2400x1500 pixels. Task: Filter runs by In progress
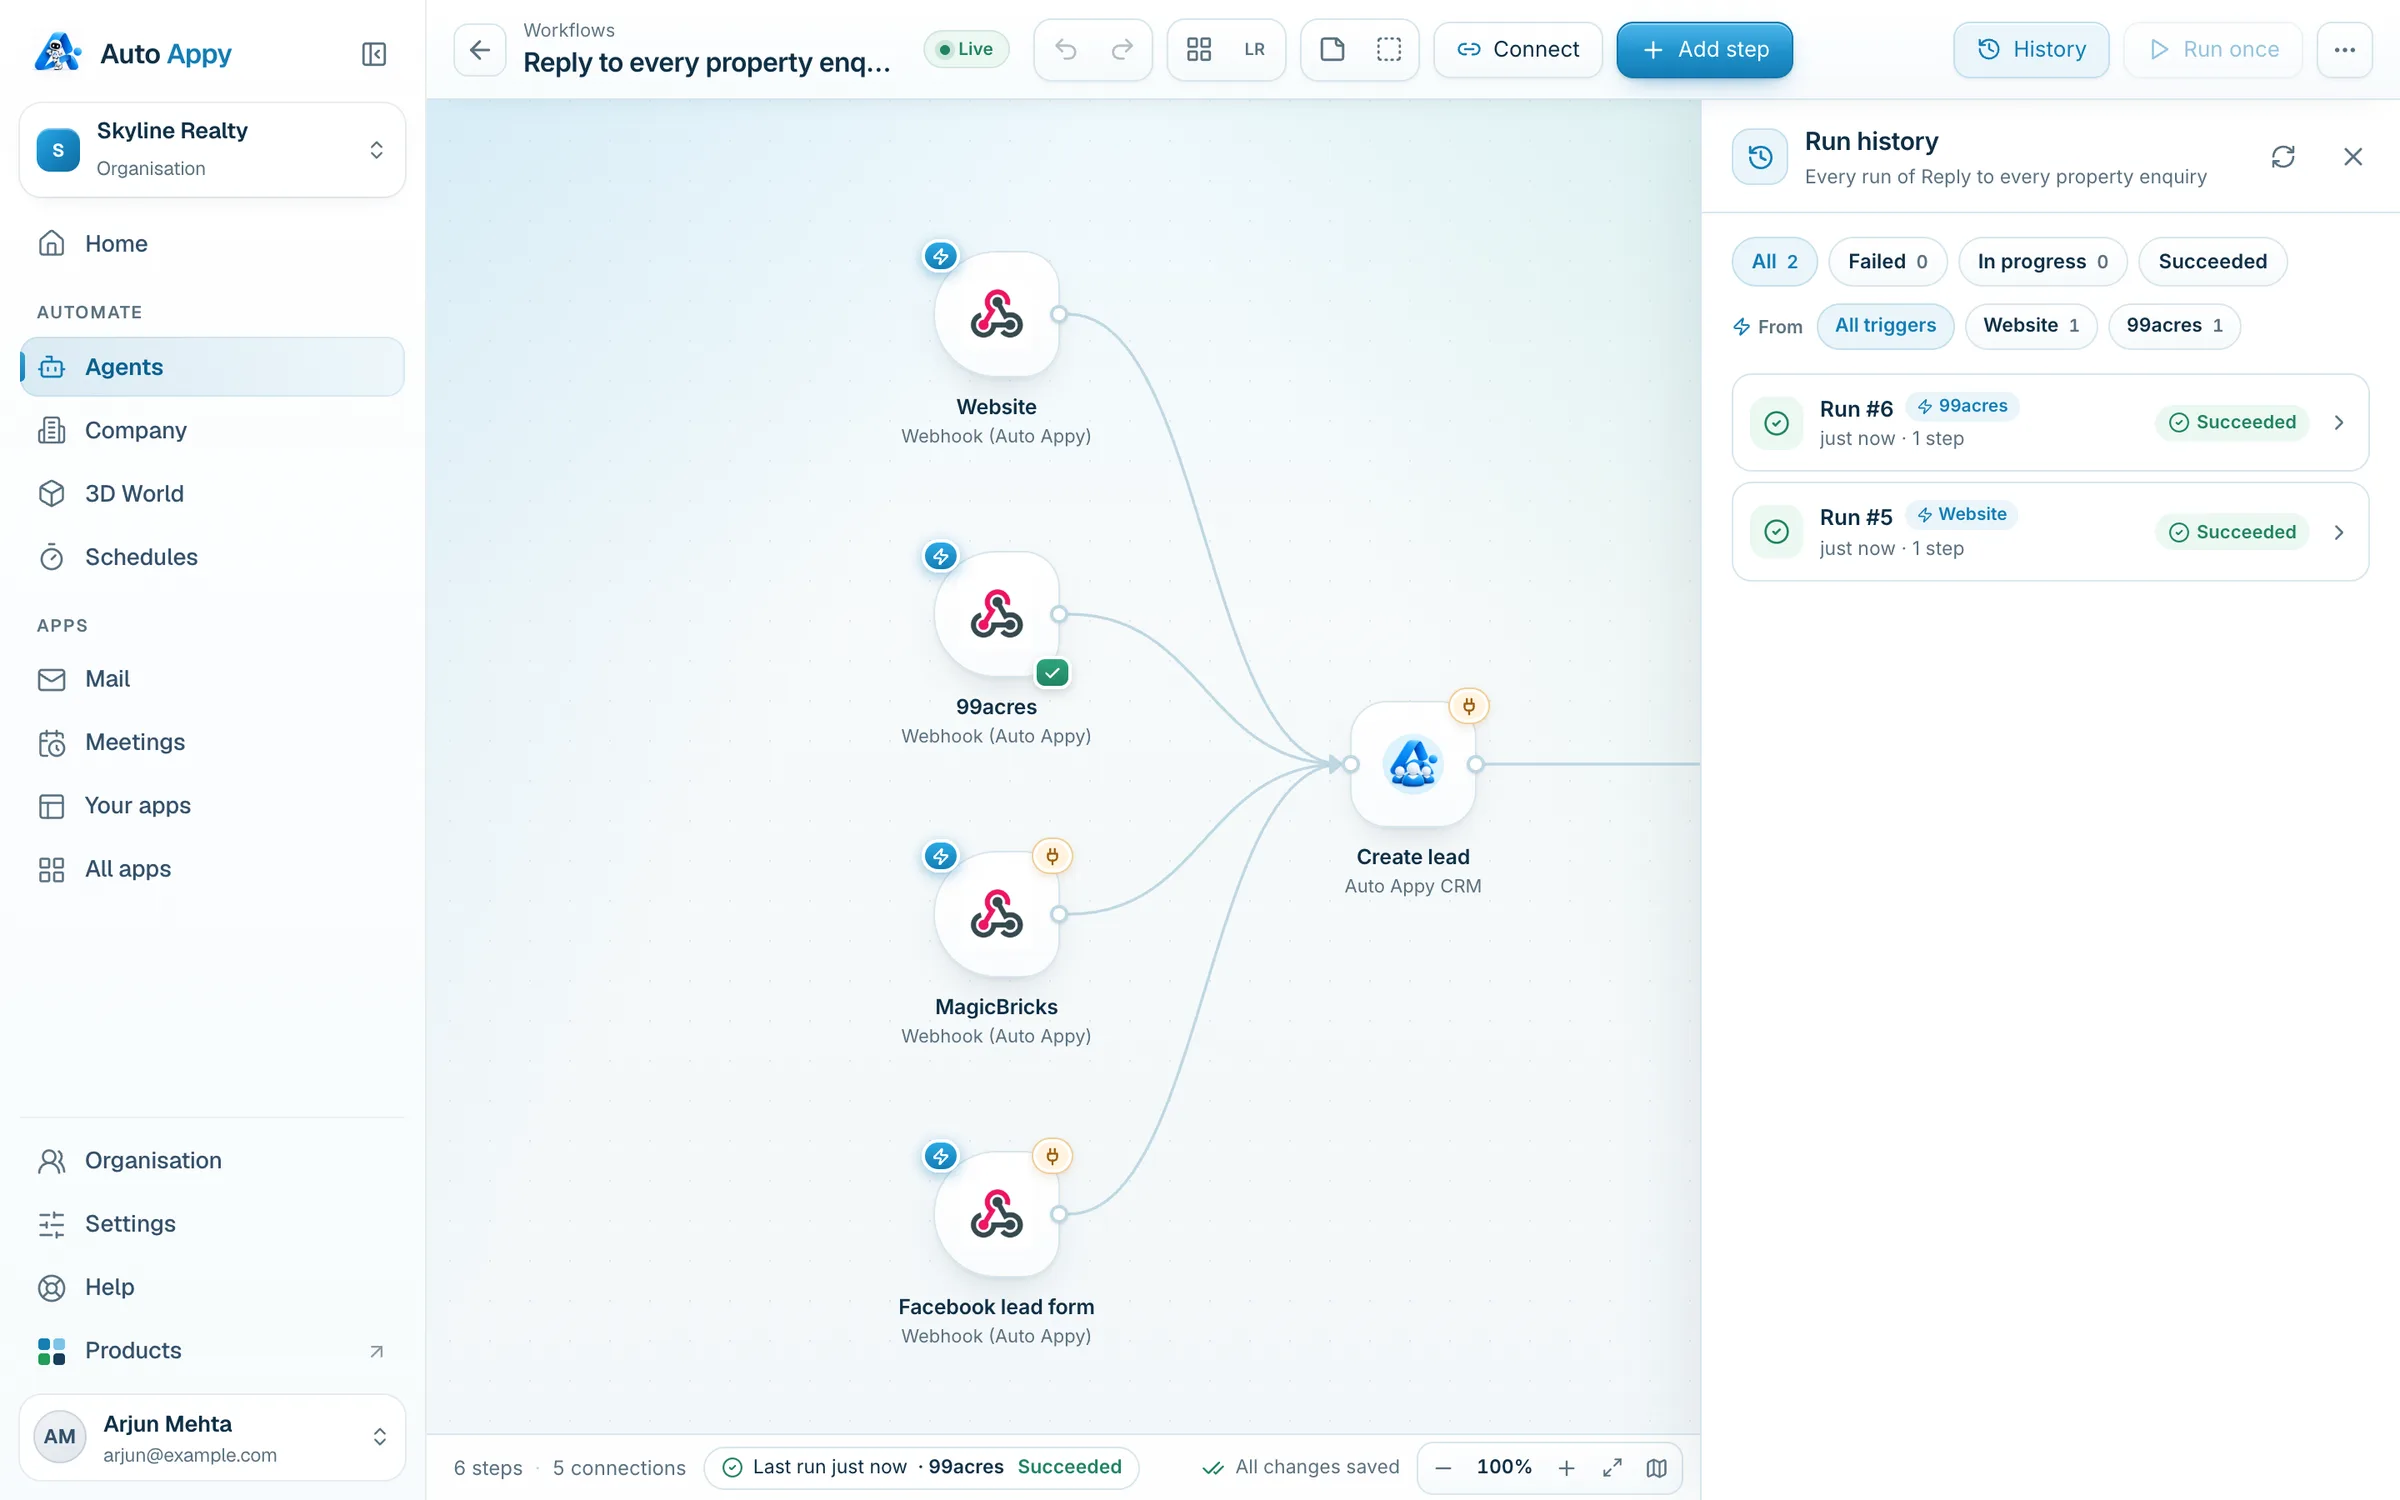2042,261
